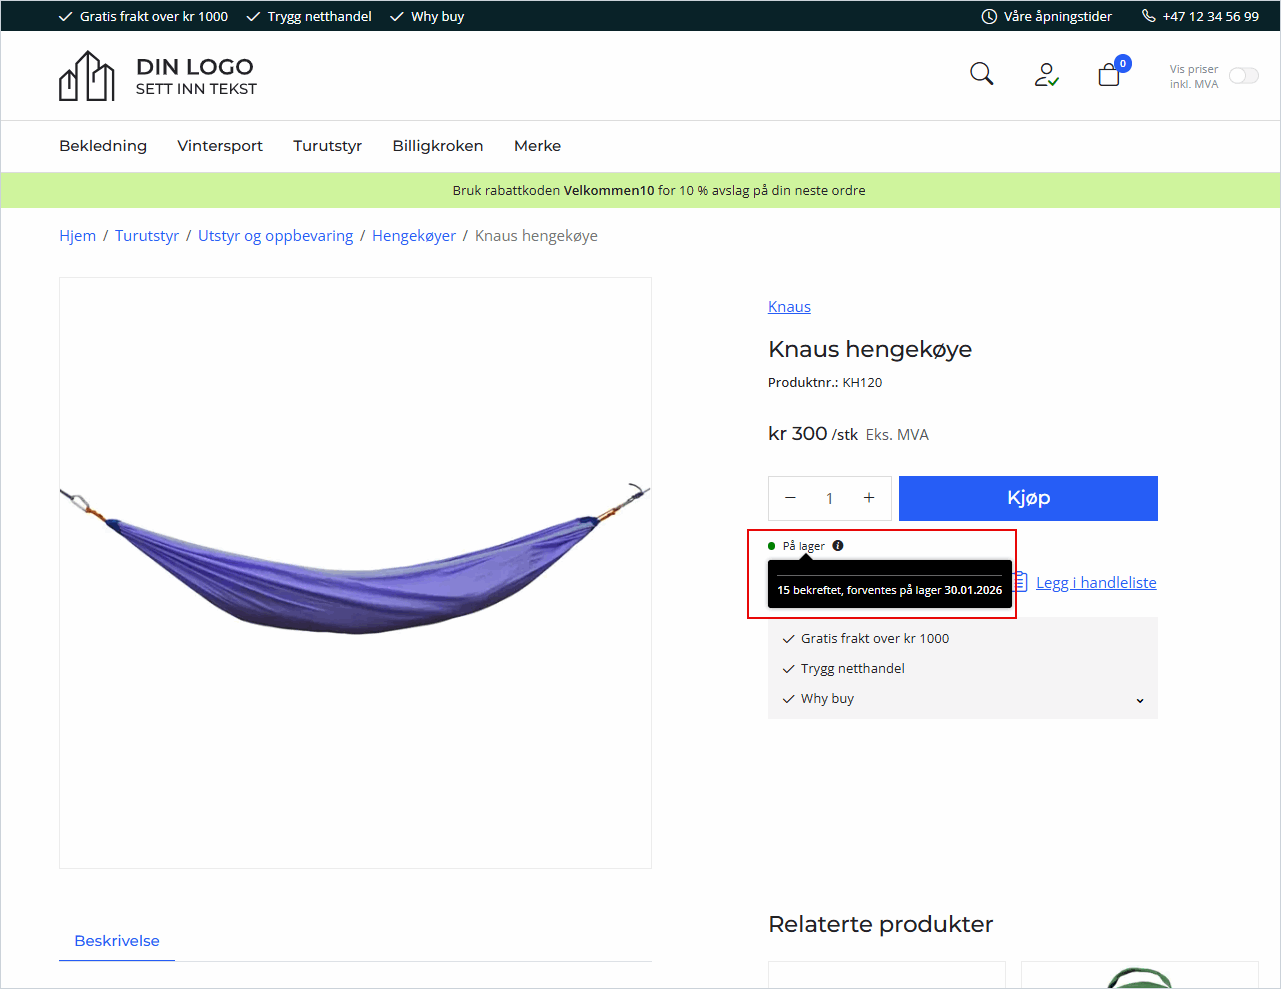
Task: Toggle Vis priser inkl. MVA switch
Action: click(1243, 76)
